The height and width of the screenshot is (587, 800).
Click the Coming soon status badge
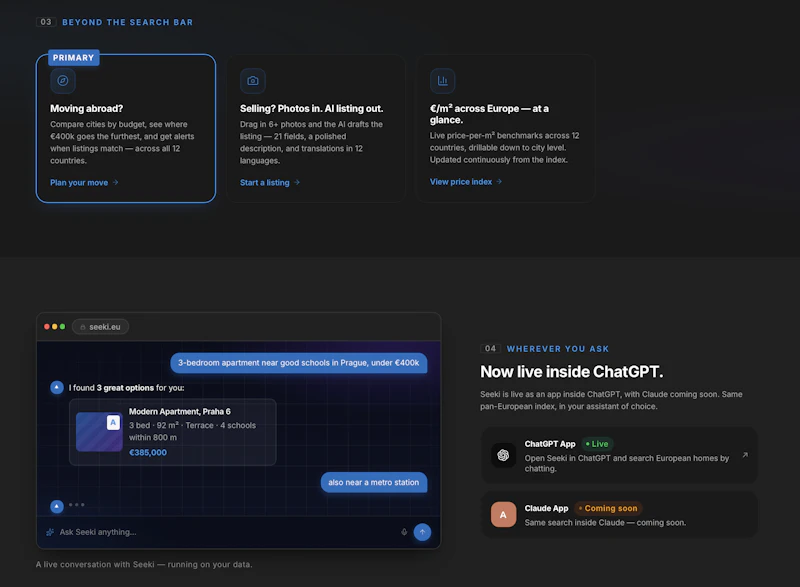coord(608,508)
